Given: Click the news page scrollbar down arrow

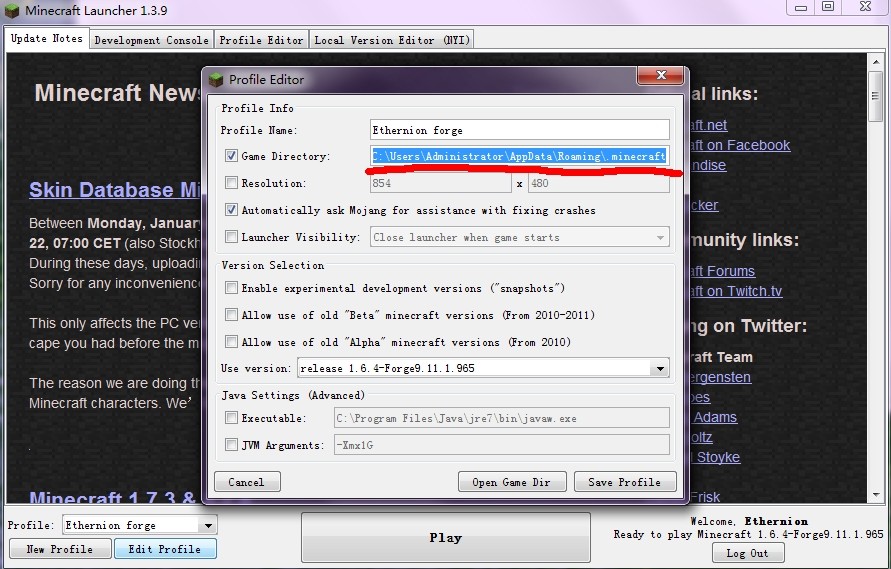Looking at the screenshot, I should (875, 495).
